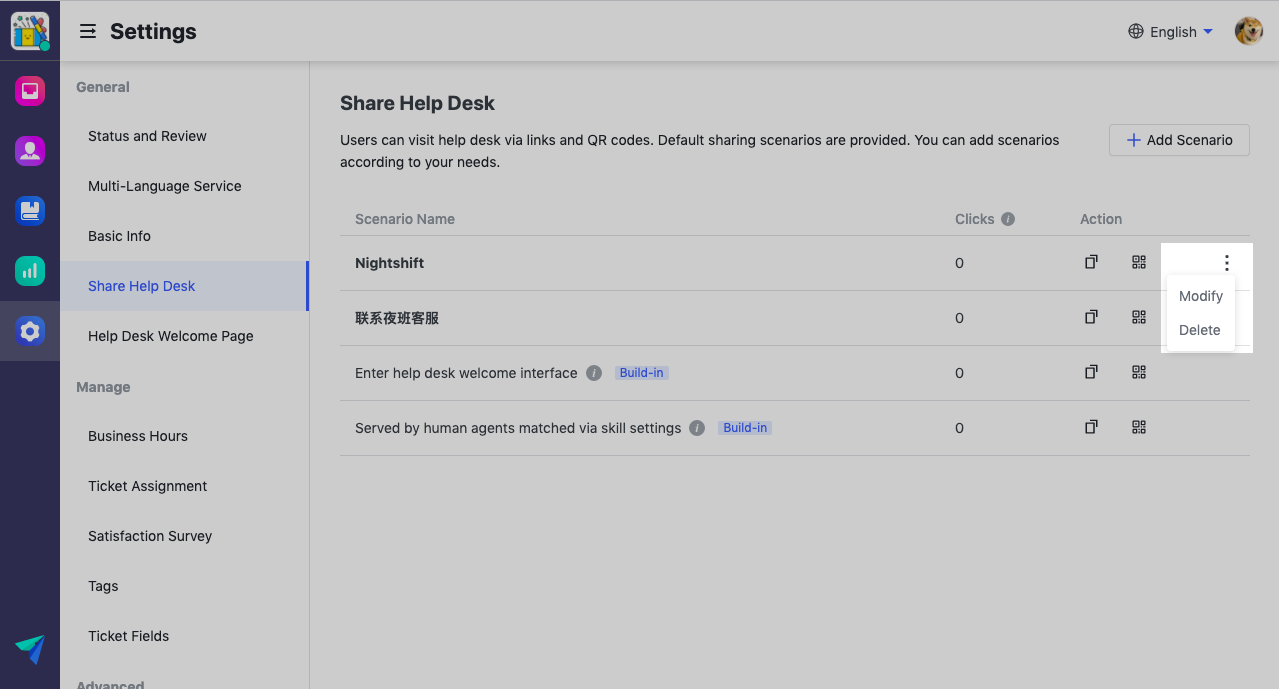Click the Add Scenario button
The height and width of the screenshot is (689, 1279).
coord(1179,140)
